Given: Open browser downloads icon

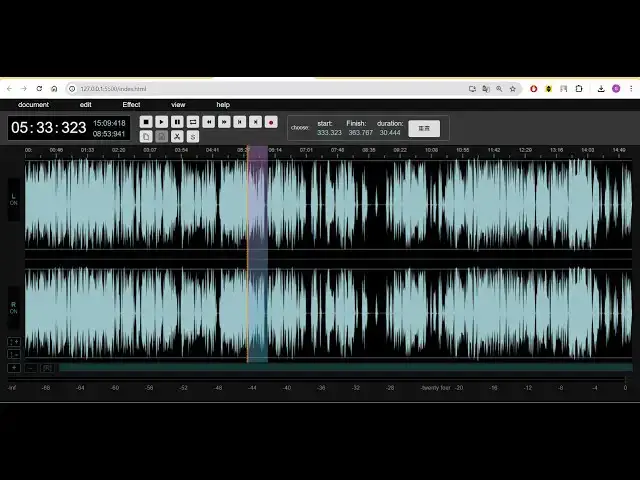Looking at the screenshot, I should 601,89.
